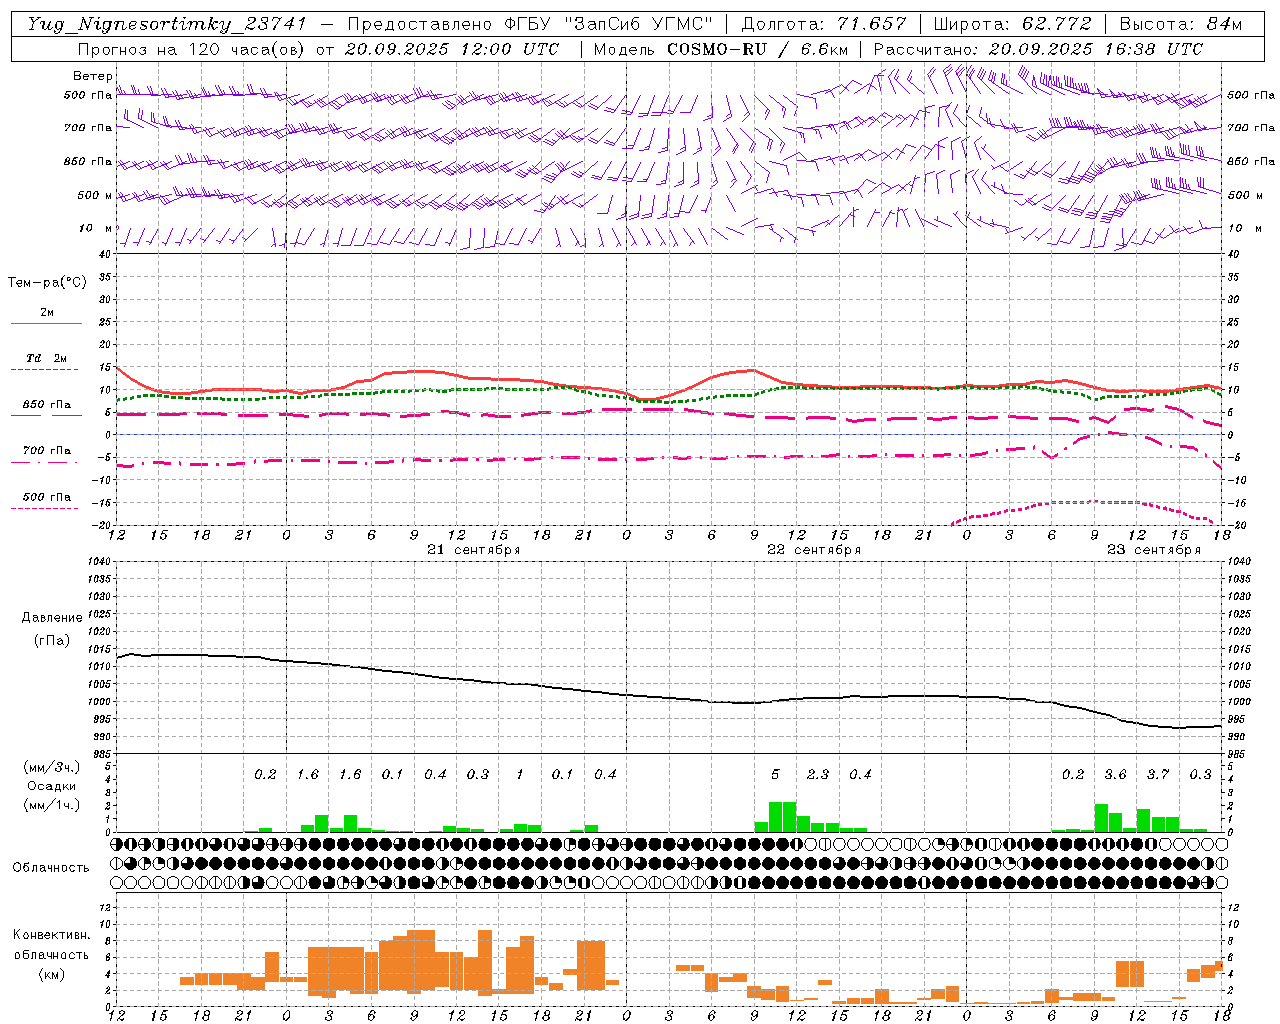Image resolution: width=1280 pixels, height=1024 pixels.
Task: Click the (мм/1ч.) unit label
Action: coord(52,805)
